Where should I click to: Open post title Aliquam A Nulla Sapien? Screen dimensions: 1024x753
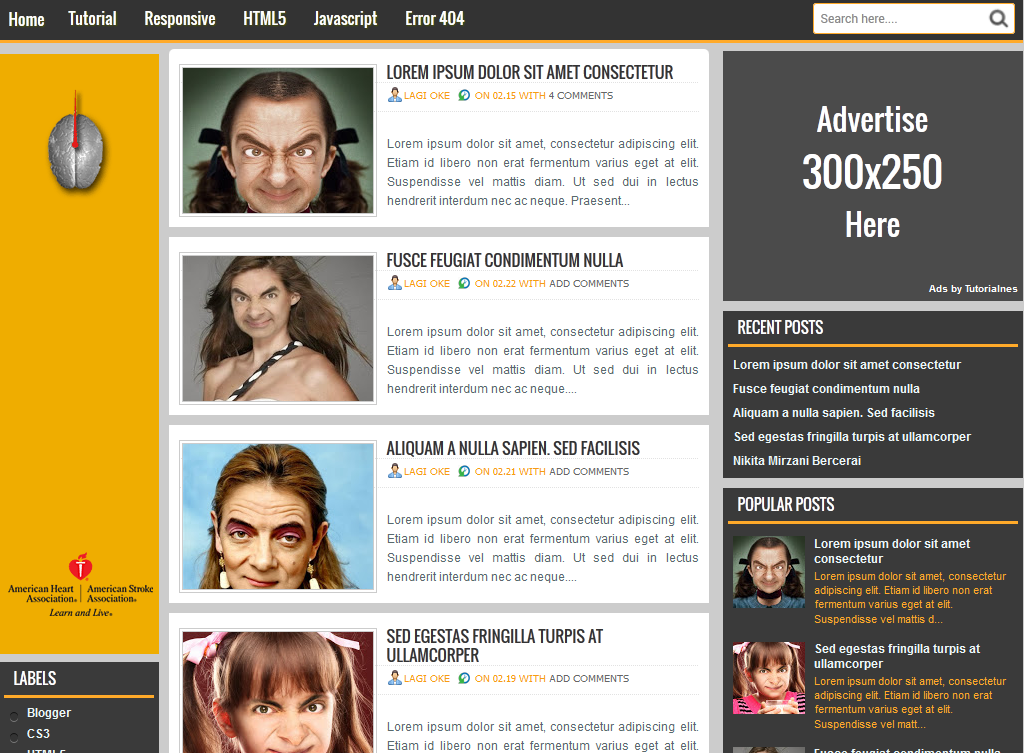point(513,449)
